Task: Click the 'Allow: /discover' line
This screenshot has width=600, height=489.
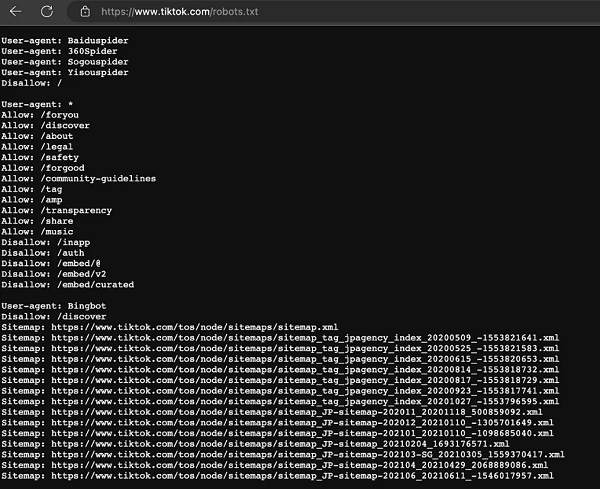Action: pyautogui.click(x=46, y=126)
